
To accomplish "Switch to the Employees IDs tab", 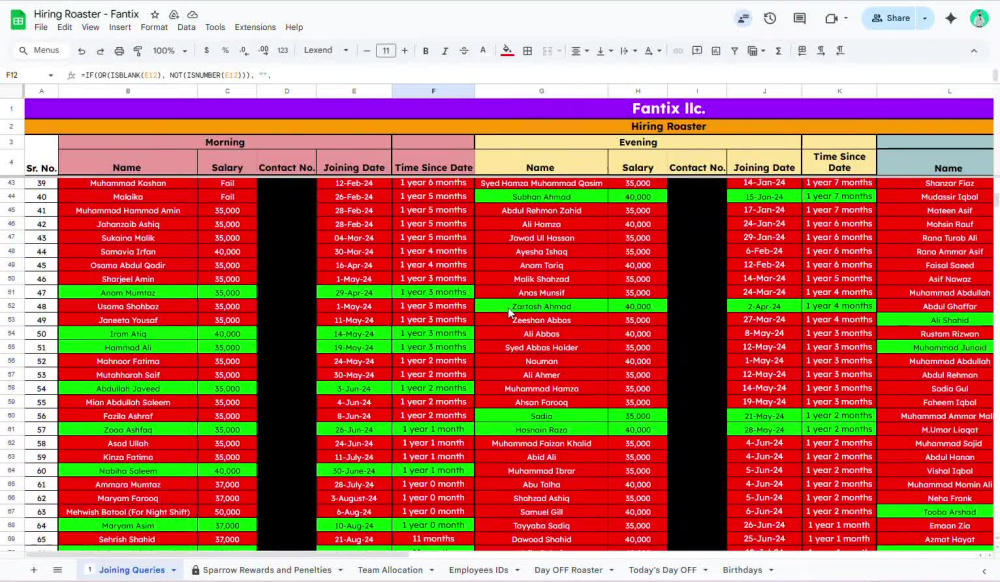I will 478,570.
